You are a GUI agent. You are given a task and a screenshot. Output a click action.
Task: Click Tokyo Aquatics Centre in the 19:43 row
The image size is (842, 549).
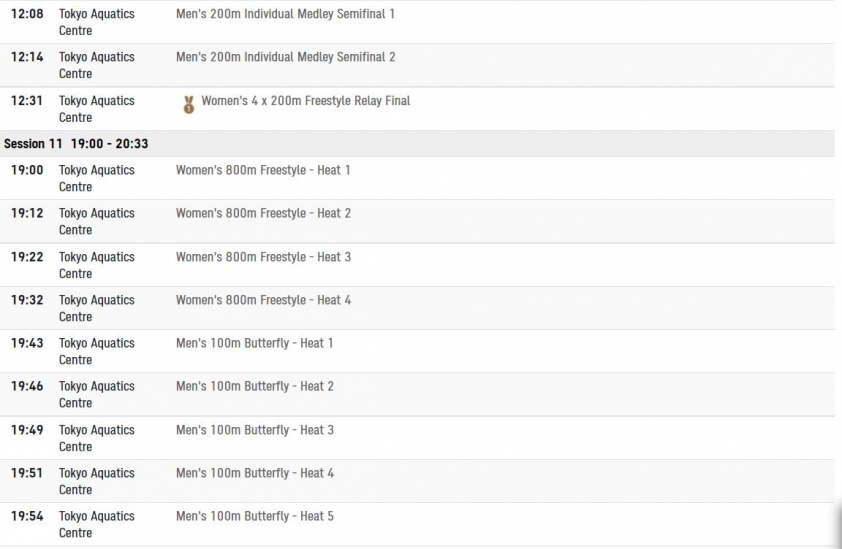[x=97, y=351]
